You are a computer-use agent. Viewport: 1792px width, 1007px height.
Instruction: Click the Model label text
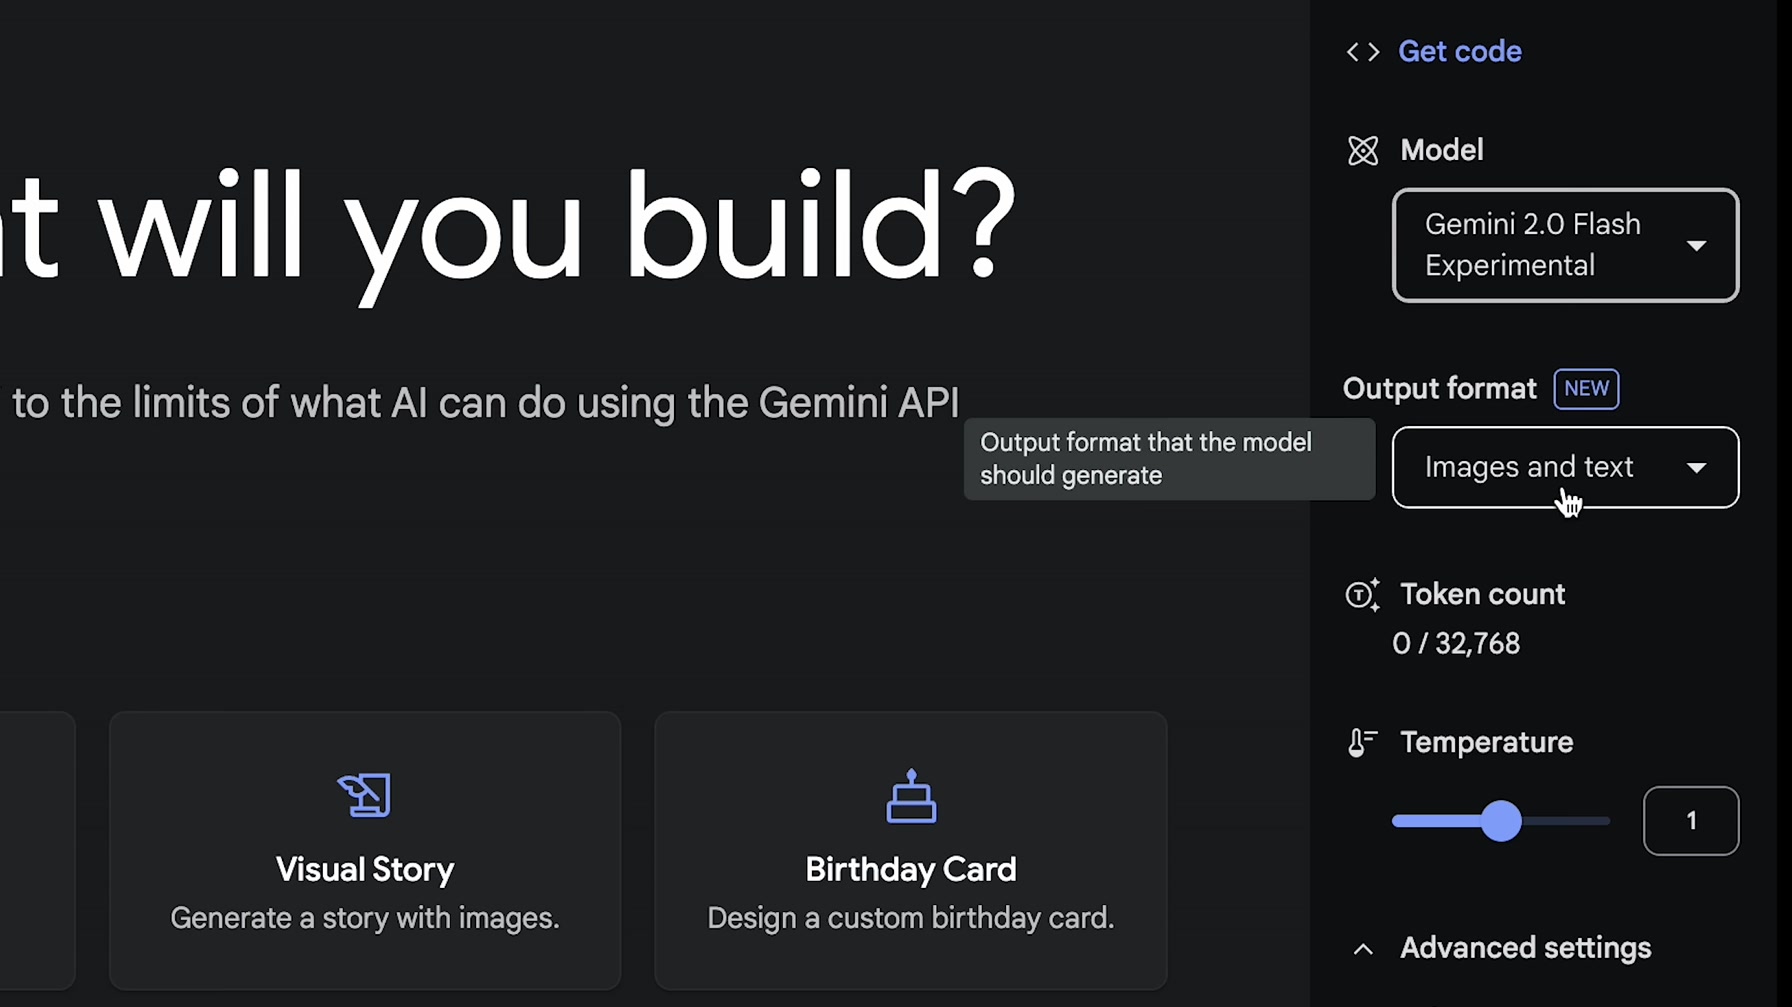[x=1442, y=150]
